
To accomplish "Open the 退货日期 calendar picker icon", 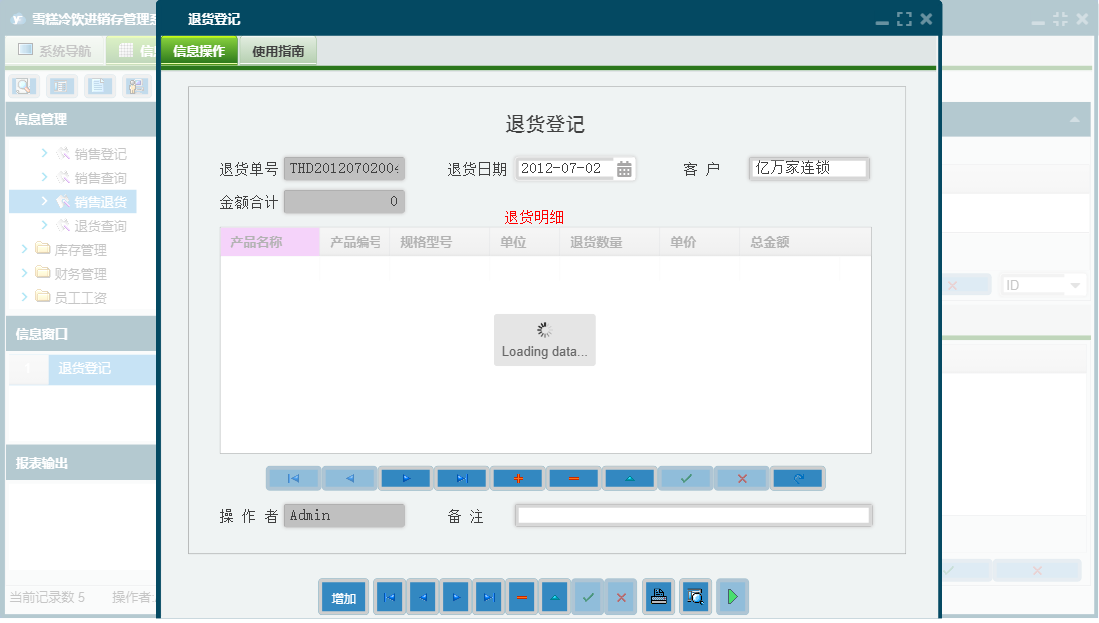I will pyautogui.click(x=625, y=168).
